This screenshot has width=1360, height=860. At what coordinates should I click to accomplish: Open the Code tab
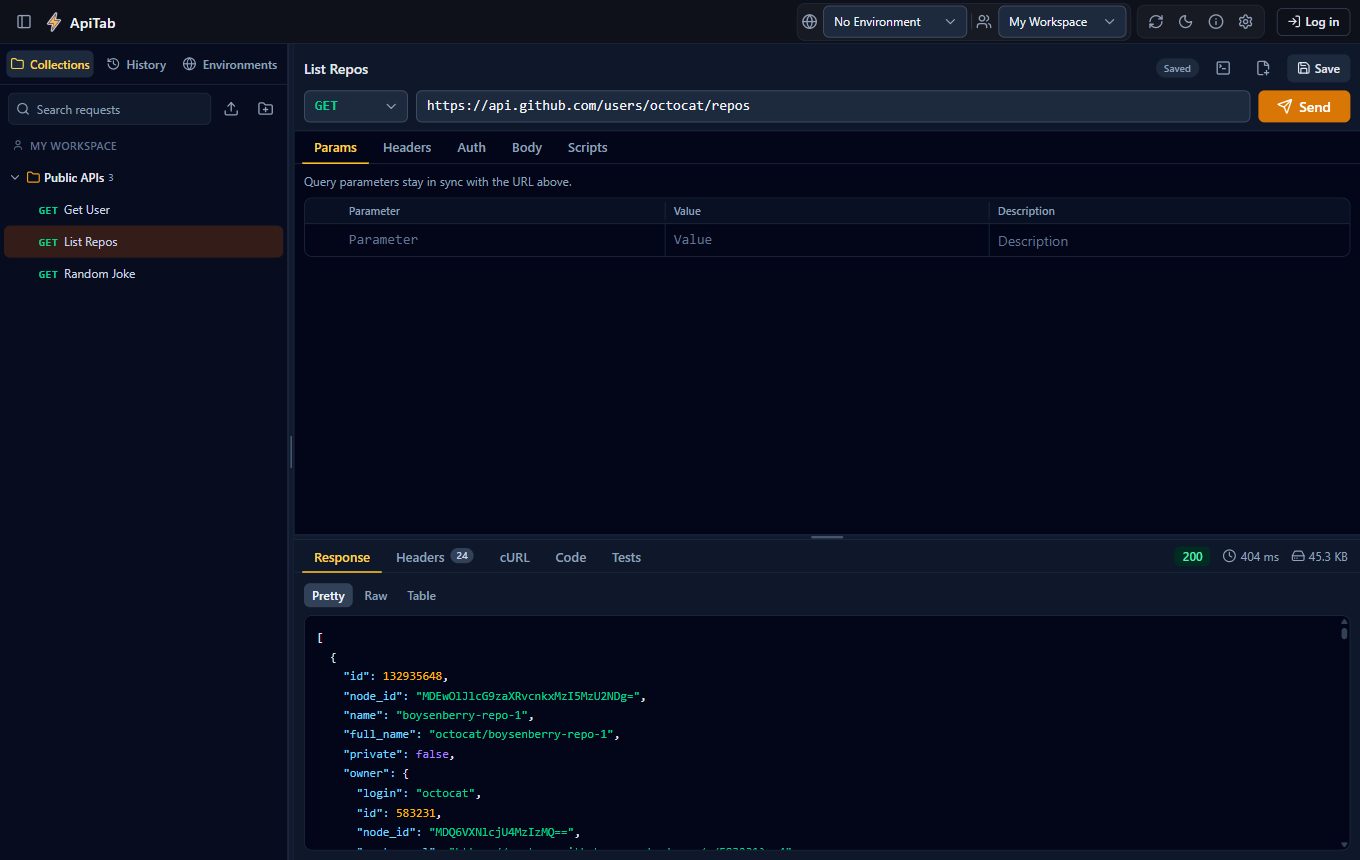(570, 557)
